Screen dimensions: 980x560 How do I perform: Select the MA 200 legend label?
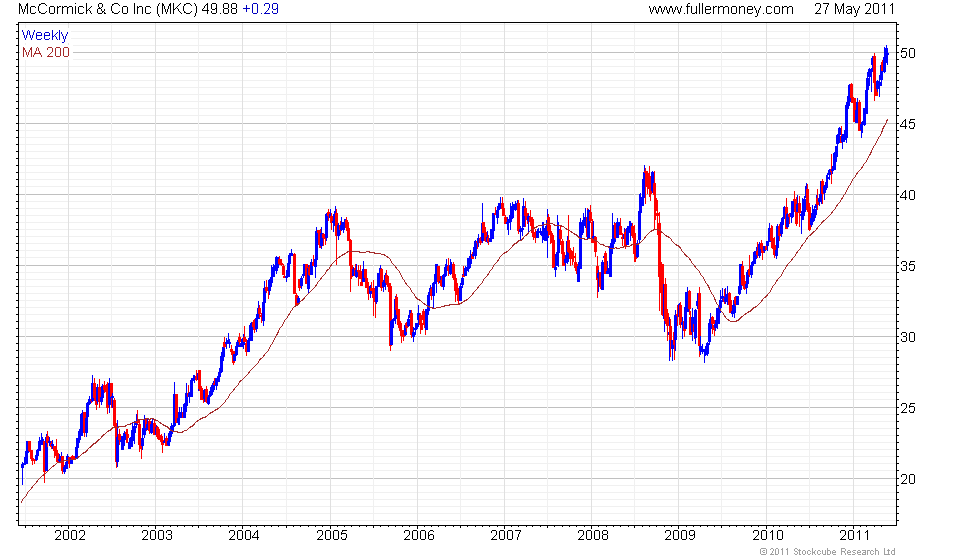46,52
